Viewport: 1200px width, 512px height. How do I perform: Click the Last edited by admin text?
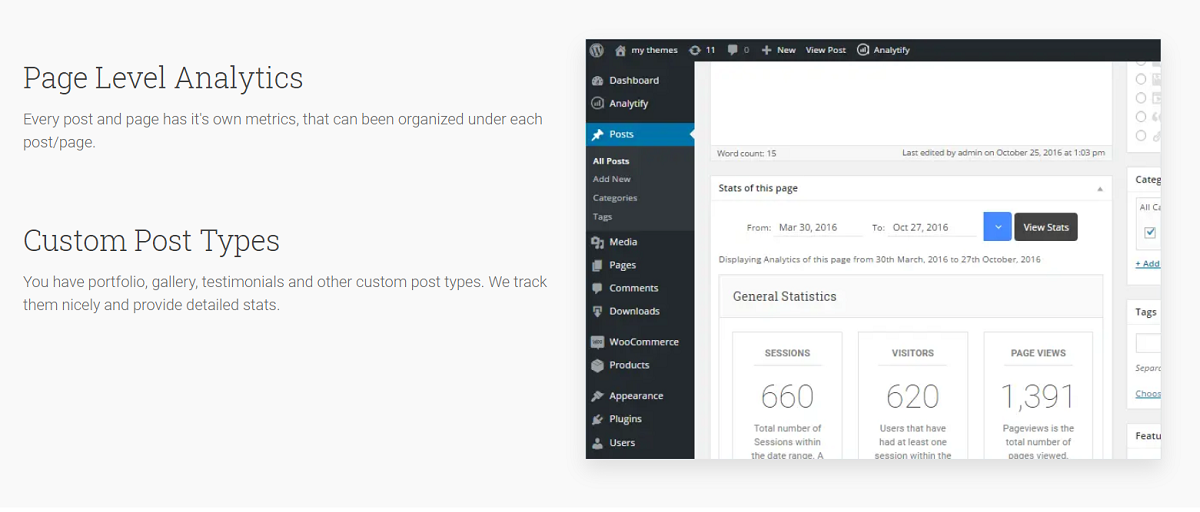pos(1003,153)
